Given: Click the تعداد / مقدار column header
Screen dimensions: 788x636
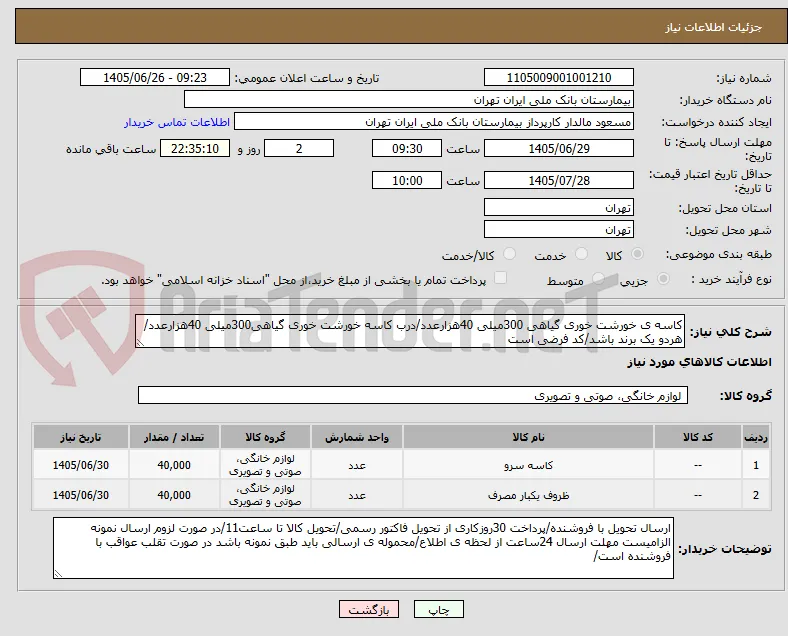Looking at the screenshot, I should 174,437.
